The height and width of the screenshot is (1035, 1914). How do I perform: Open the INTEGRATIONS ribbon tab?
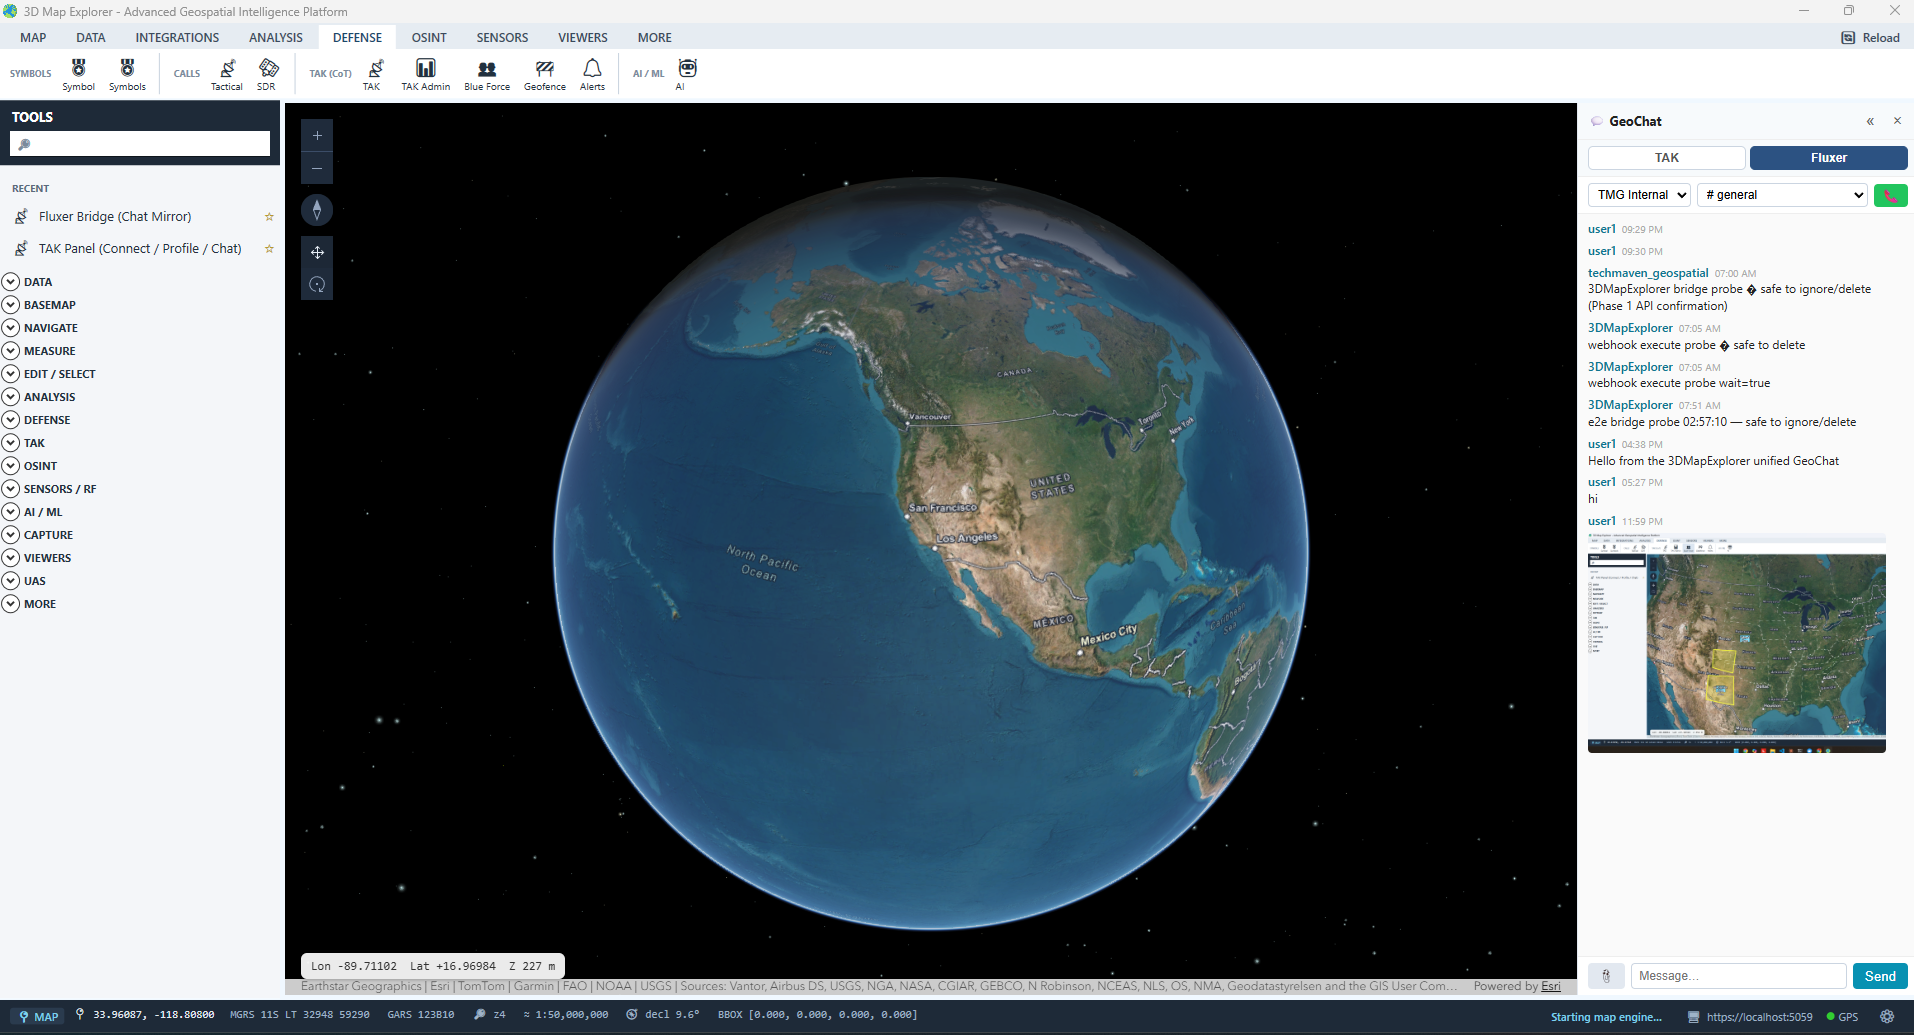pos(177,38)
